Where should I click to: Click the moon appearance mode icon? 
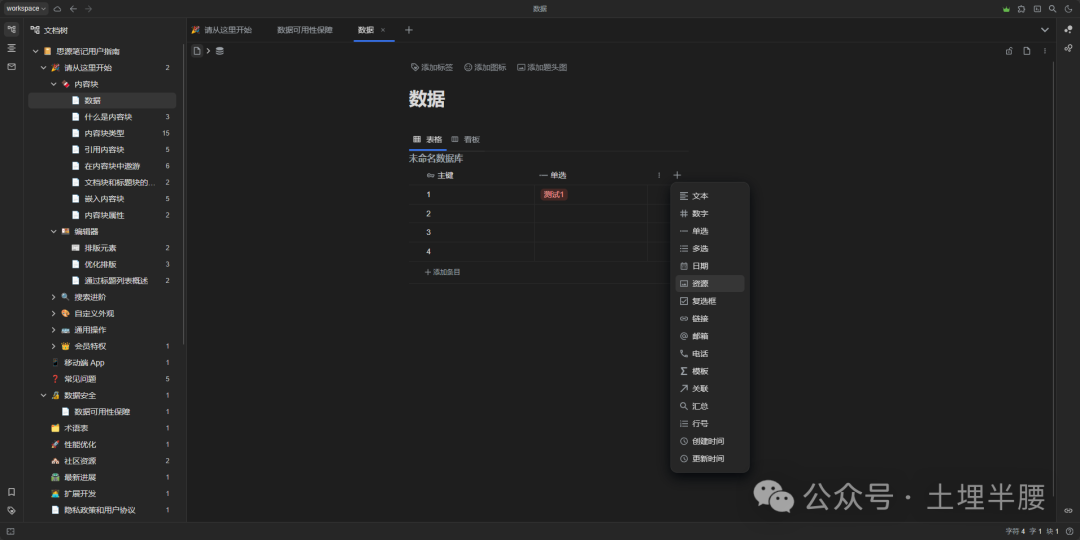pyautogui.click(x=1068, y=9)
